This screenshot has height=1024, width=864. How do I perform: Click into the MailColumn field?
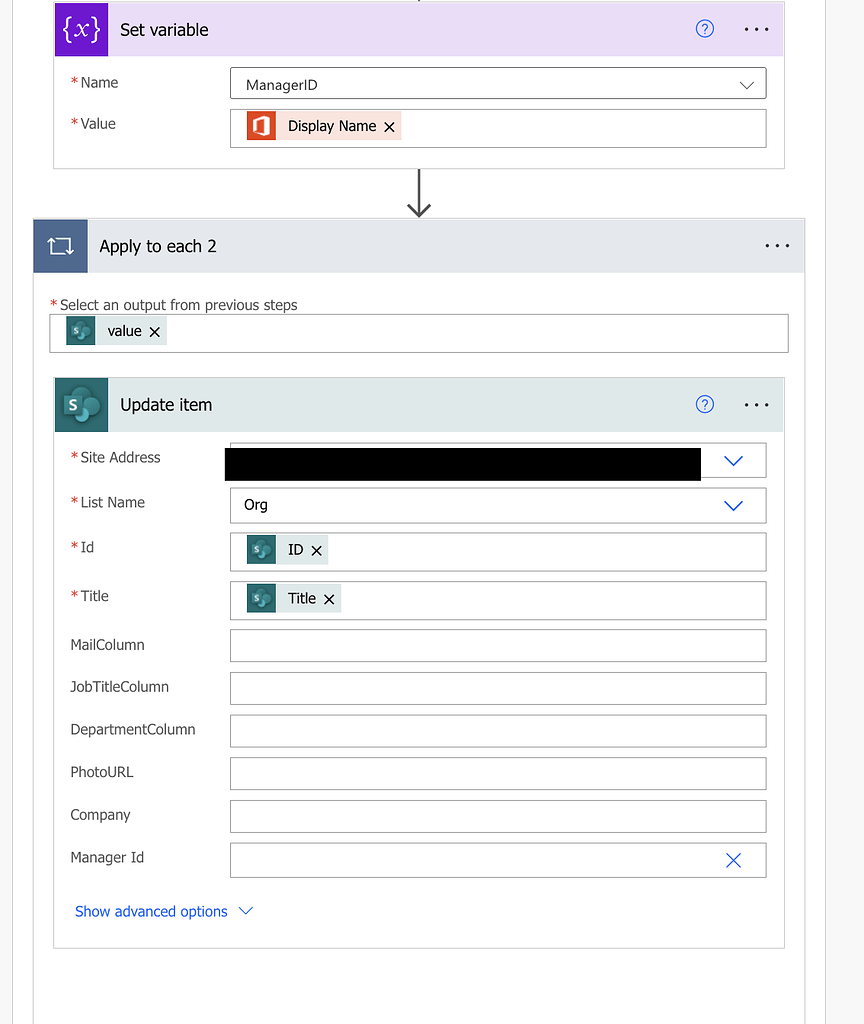click(x=497, y=646)
